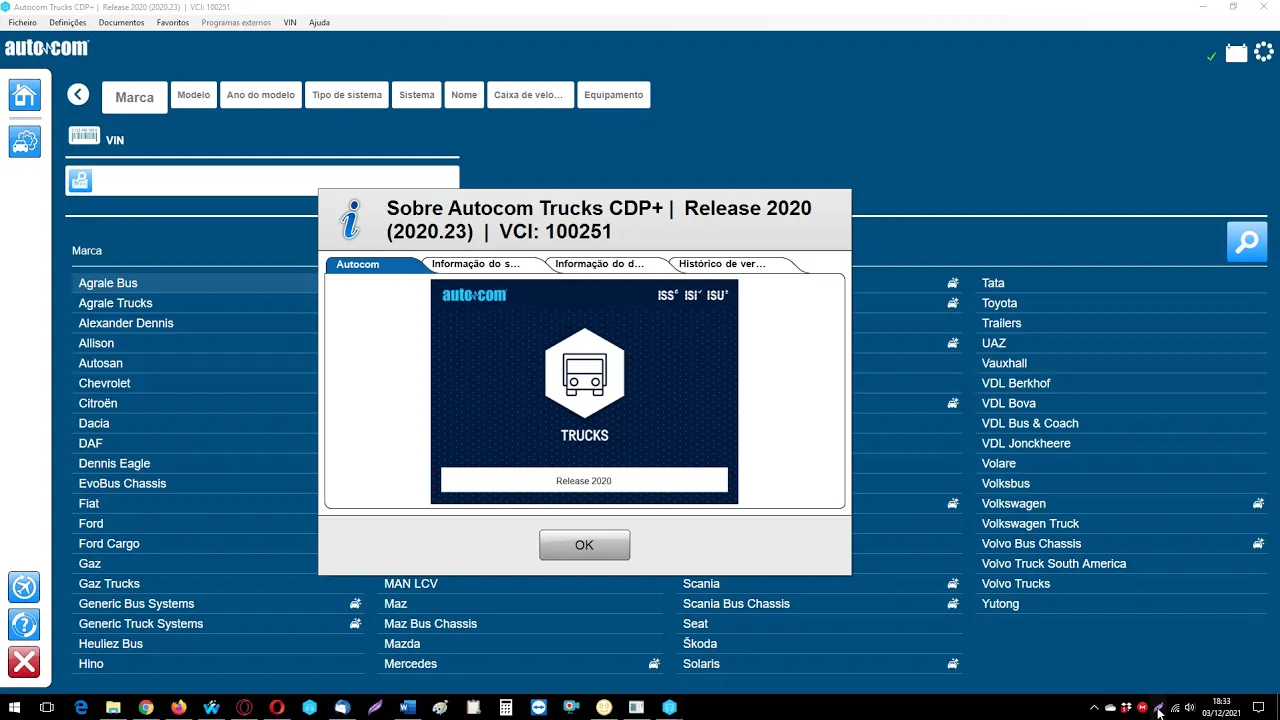
Task: Open the Definições menu
Action: (x=67, y=22)
